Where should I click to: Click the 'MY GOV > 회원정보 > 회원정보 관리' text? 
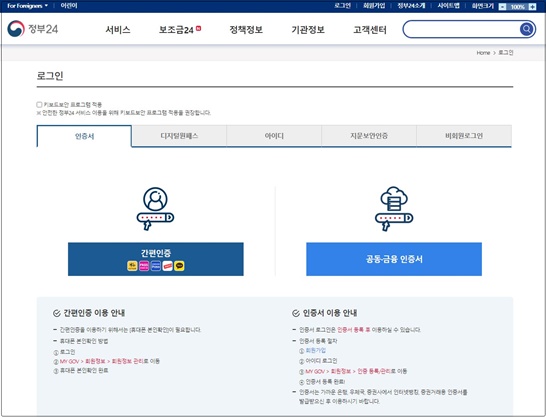point(102,361)
